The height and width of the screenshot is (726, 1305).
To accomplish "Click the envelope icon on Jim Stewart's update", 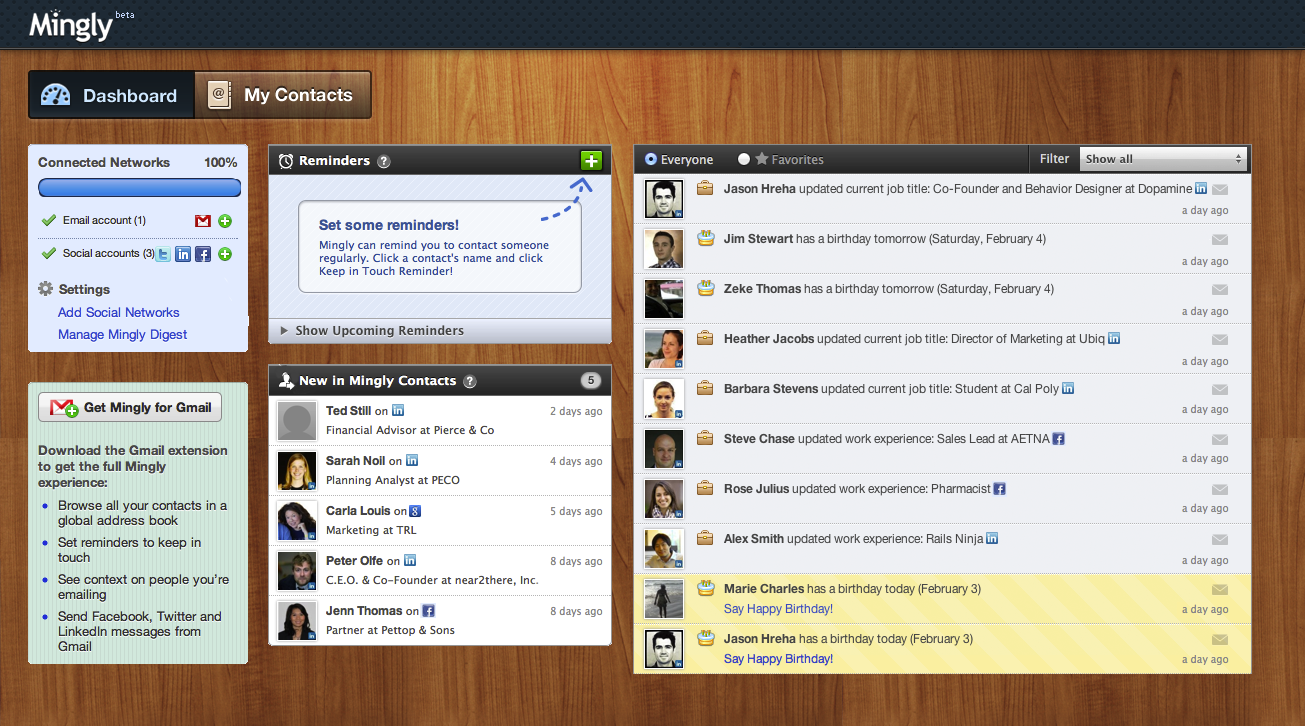I will point(1219,240).
